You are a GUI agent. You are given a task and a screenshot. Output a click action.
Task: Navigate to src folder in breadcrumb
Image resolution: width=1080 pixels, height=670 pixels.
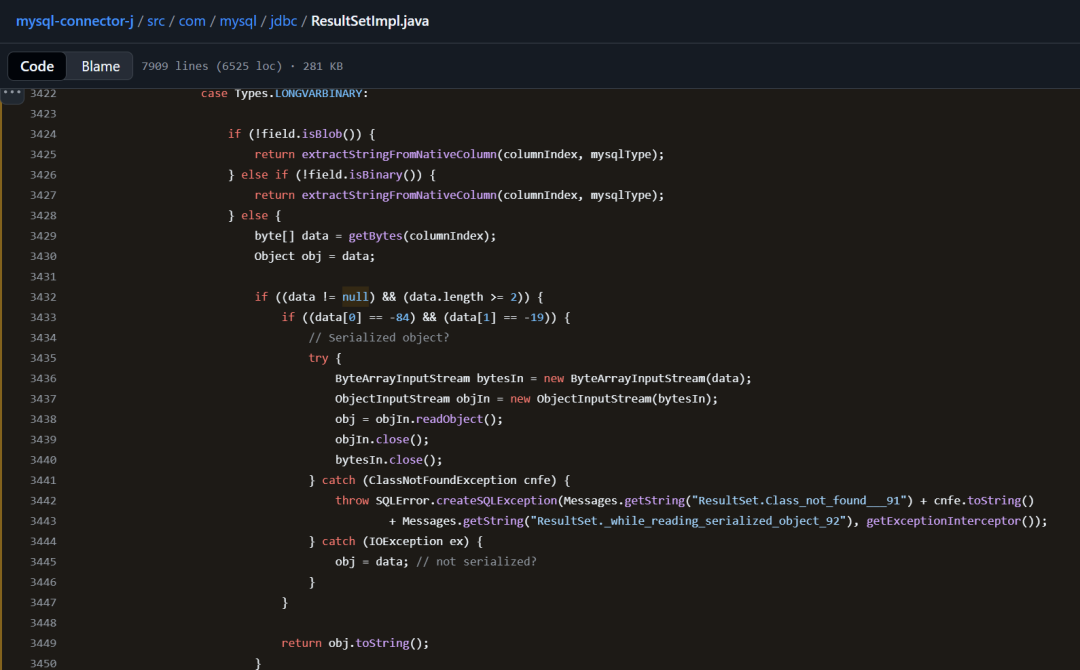click(157, 20)
